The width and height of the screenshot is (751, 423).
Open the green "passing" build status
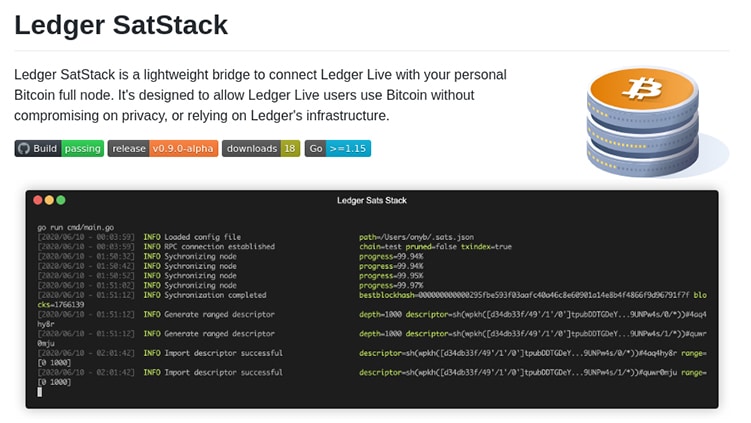82,148
